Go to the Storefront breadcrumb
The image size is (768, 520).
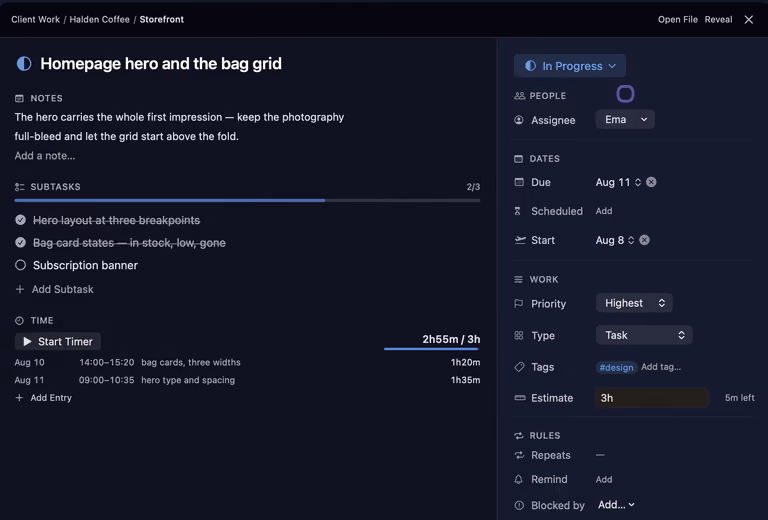tap(162, 20)
